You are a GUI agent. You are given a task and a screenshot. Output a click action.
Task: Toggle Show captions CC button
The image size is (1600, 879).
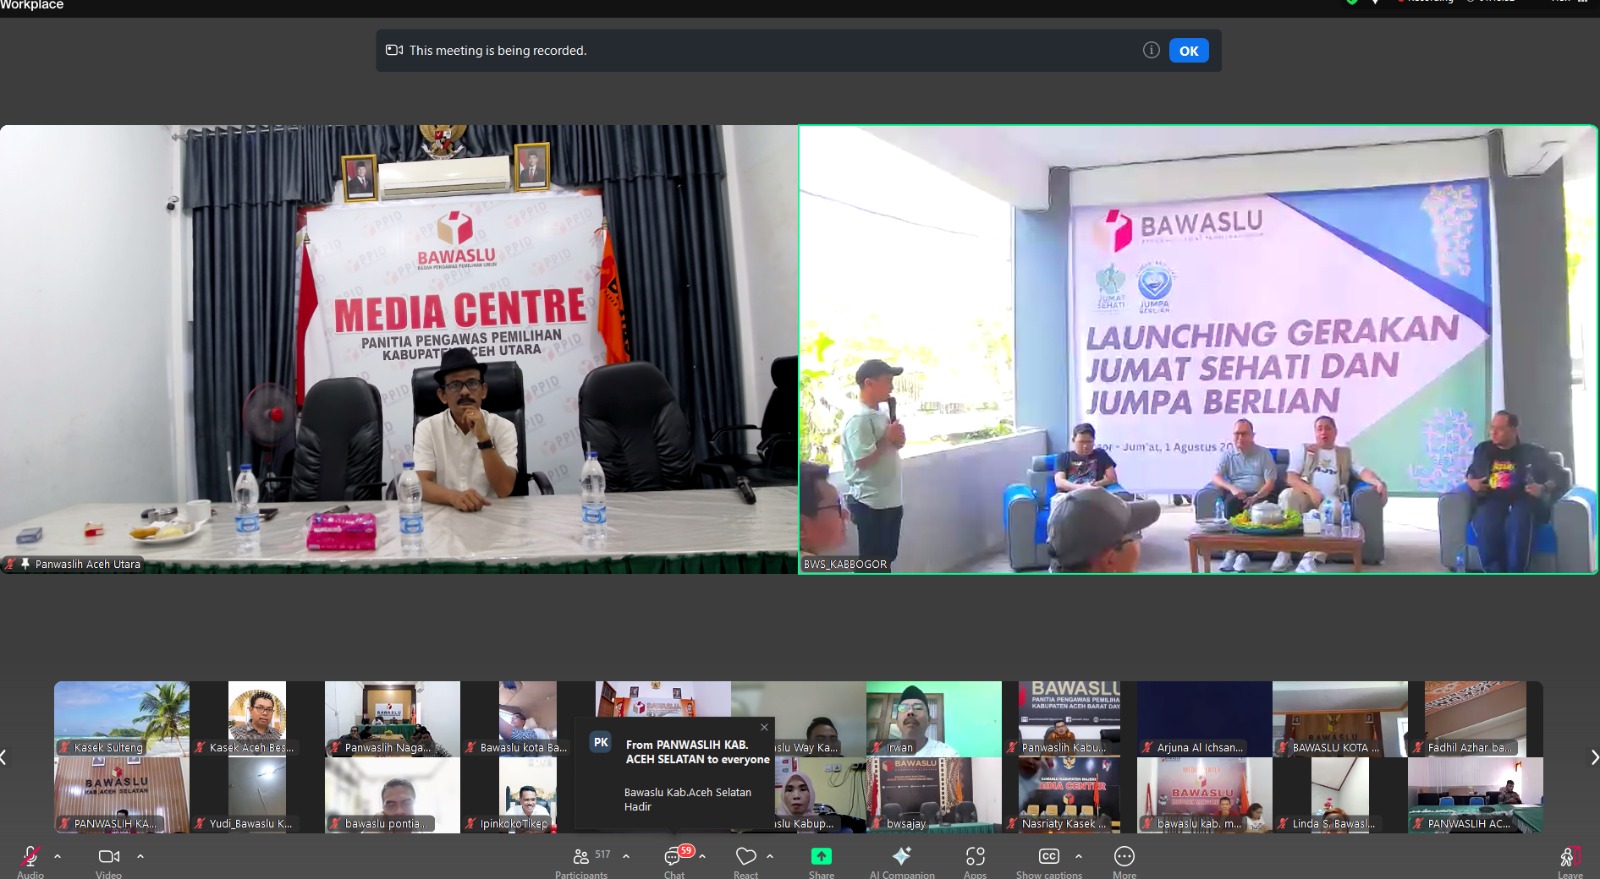(x=1049, y=856)
